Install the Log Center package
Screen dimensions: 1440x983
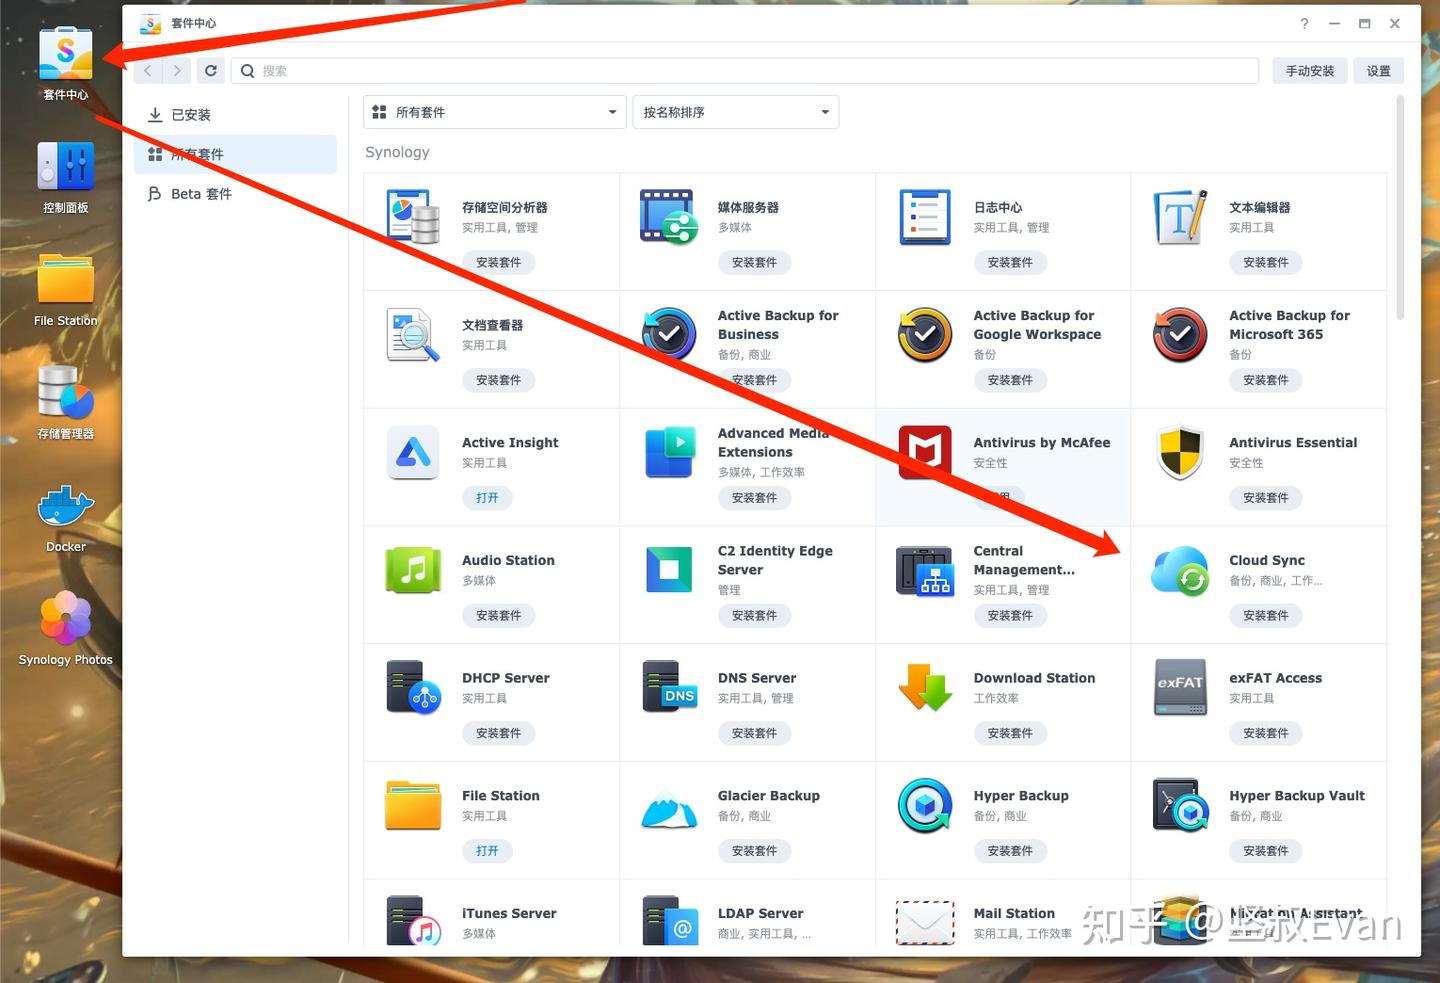[x=1010, y=263]
